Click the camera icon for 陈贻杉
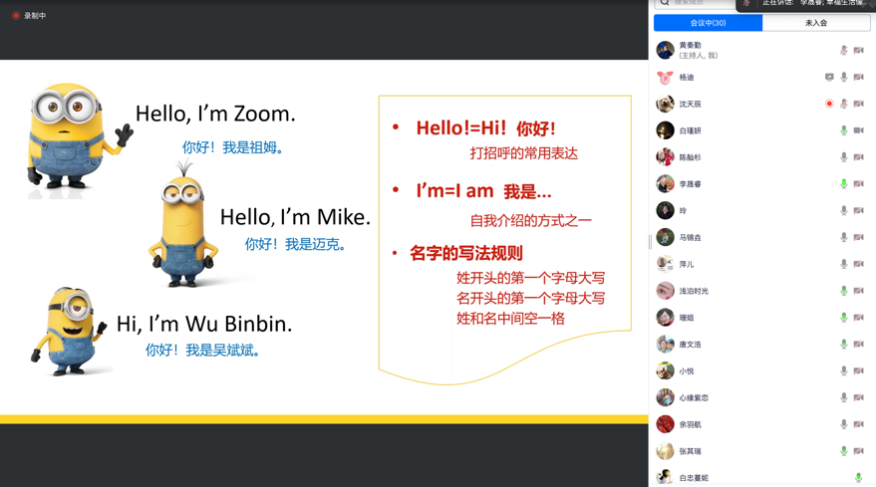 tap(859, 157)
